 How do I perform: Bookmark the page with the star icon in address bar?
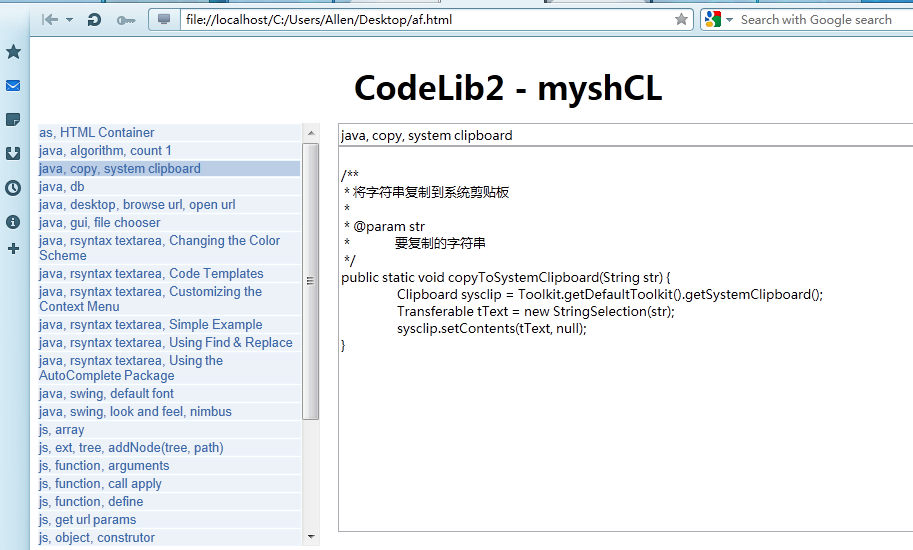[681, 20]
